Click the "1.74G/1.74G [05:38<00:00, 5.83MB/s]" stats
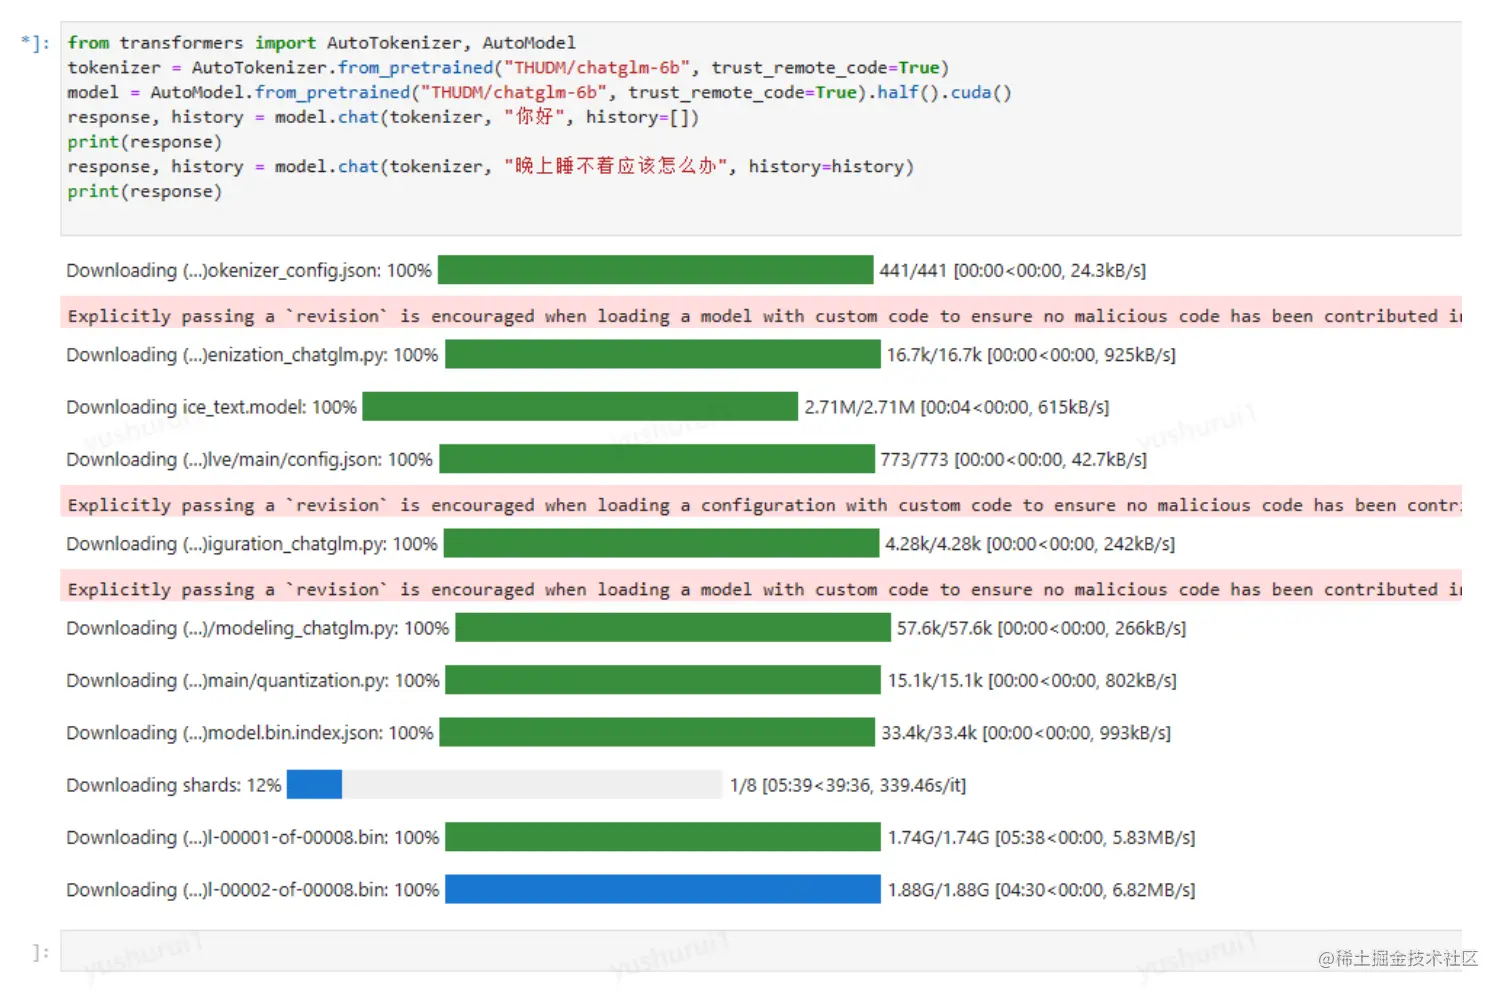This screenshot has height=995, width=1505. 1042,838
